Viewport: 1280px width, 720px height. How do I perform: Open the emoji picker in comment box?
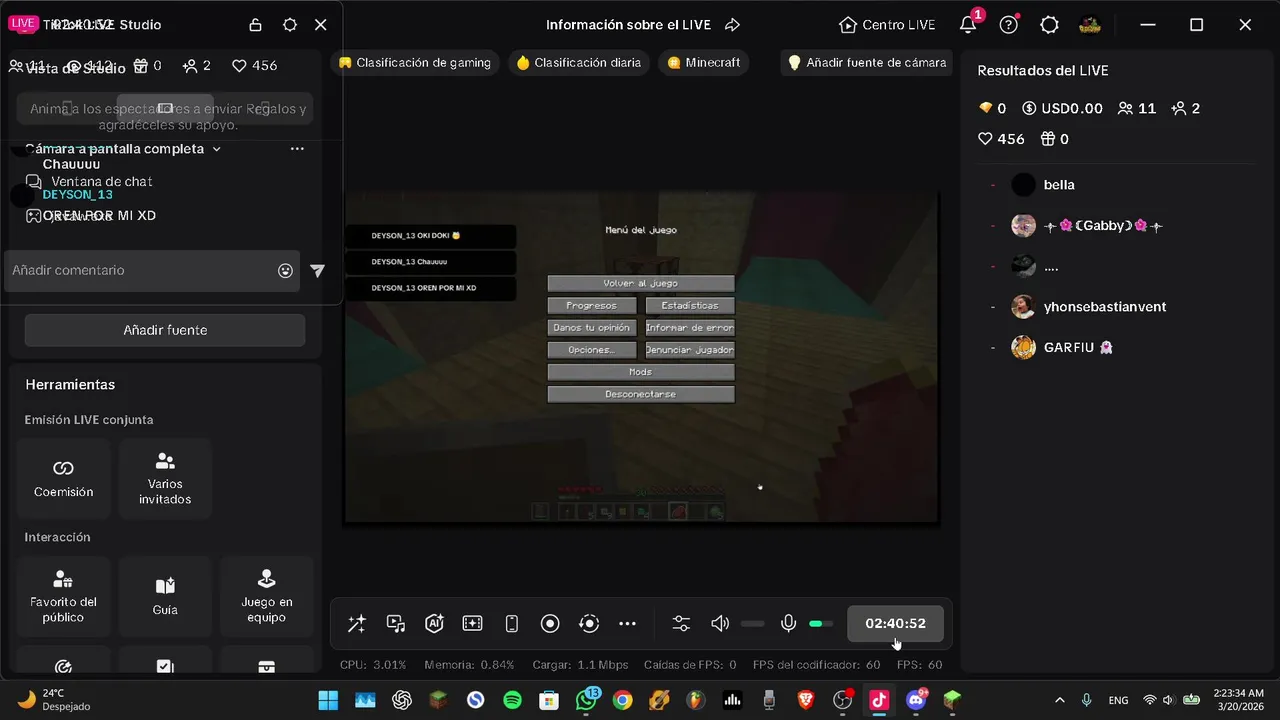[x=285, y=271]
